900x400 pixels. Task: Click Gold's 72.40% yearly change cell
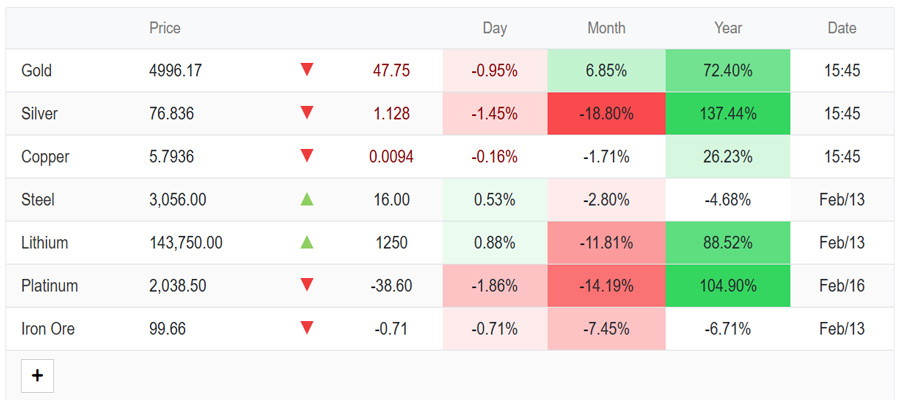coord(728,71)
